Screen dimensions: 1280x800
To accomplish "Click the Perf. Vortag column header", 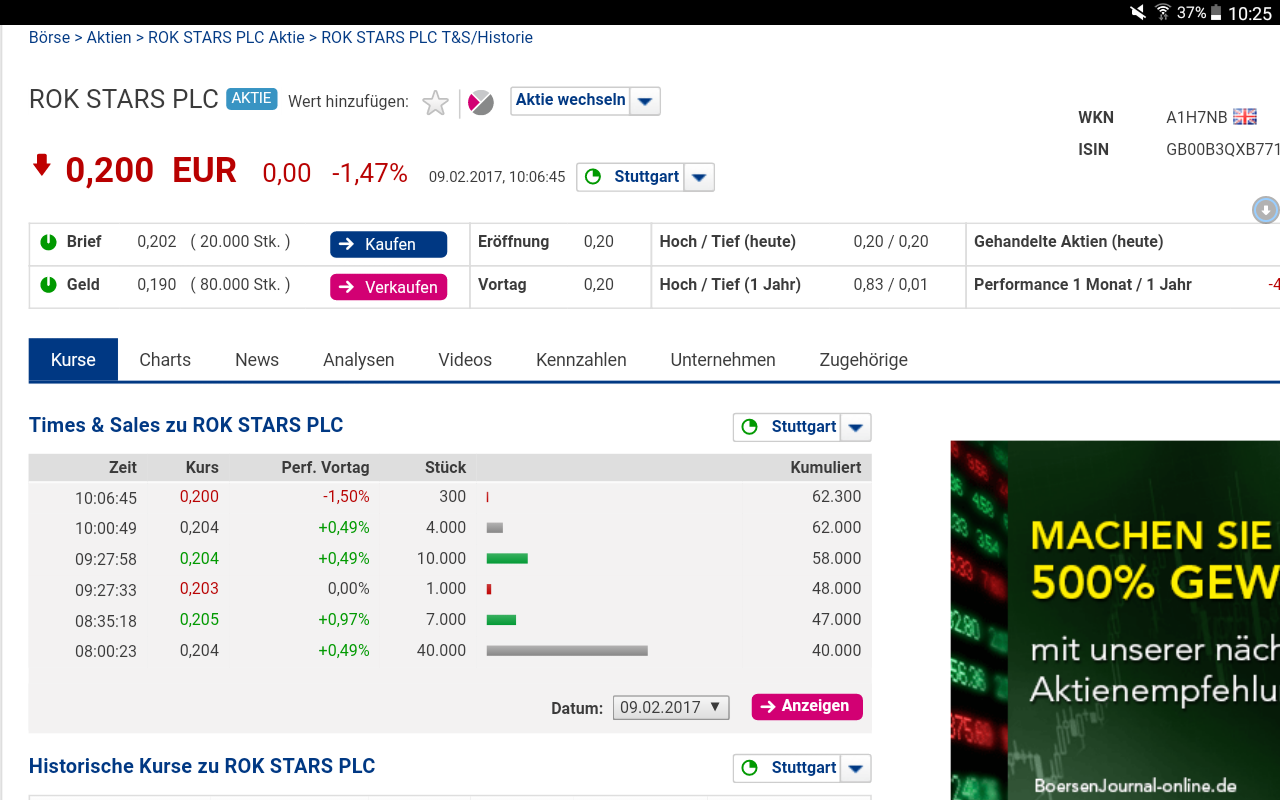I will (x=326, y=468).
